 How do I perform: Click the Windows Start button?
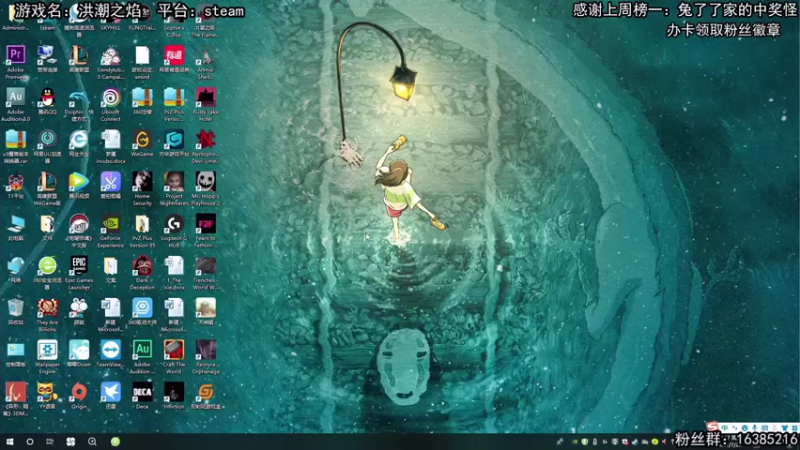click(x=9, y=442)
